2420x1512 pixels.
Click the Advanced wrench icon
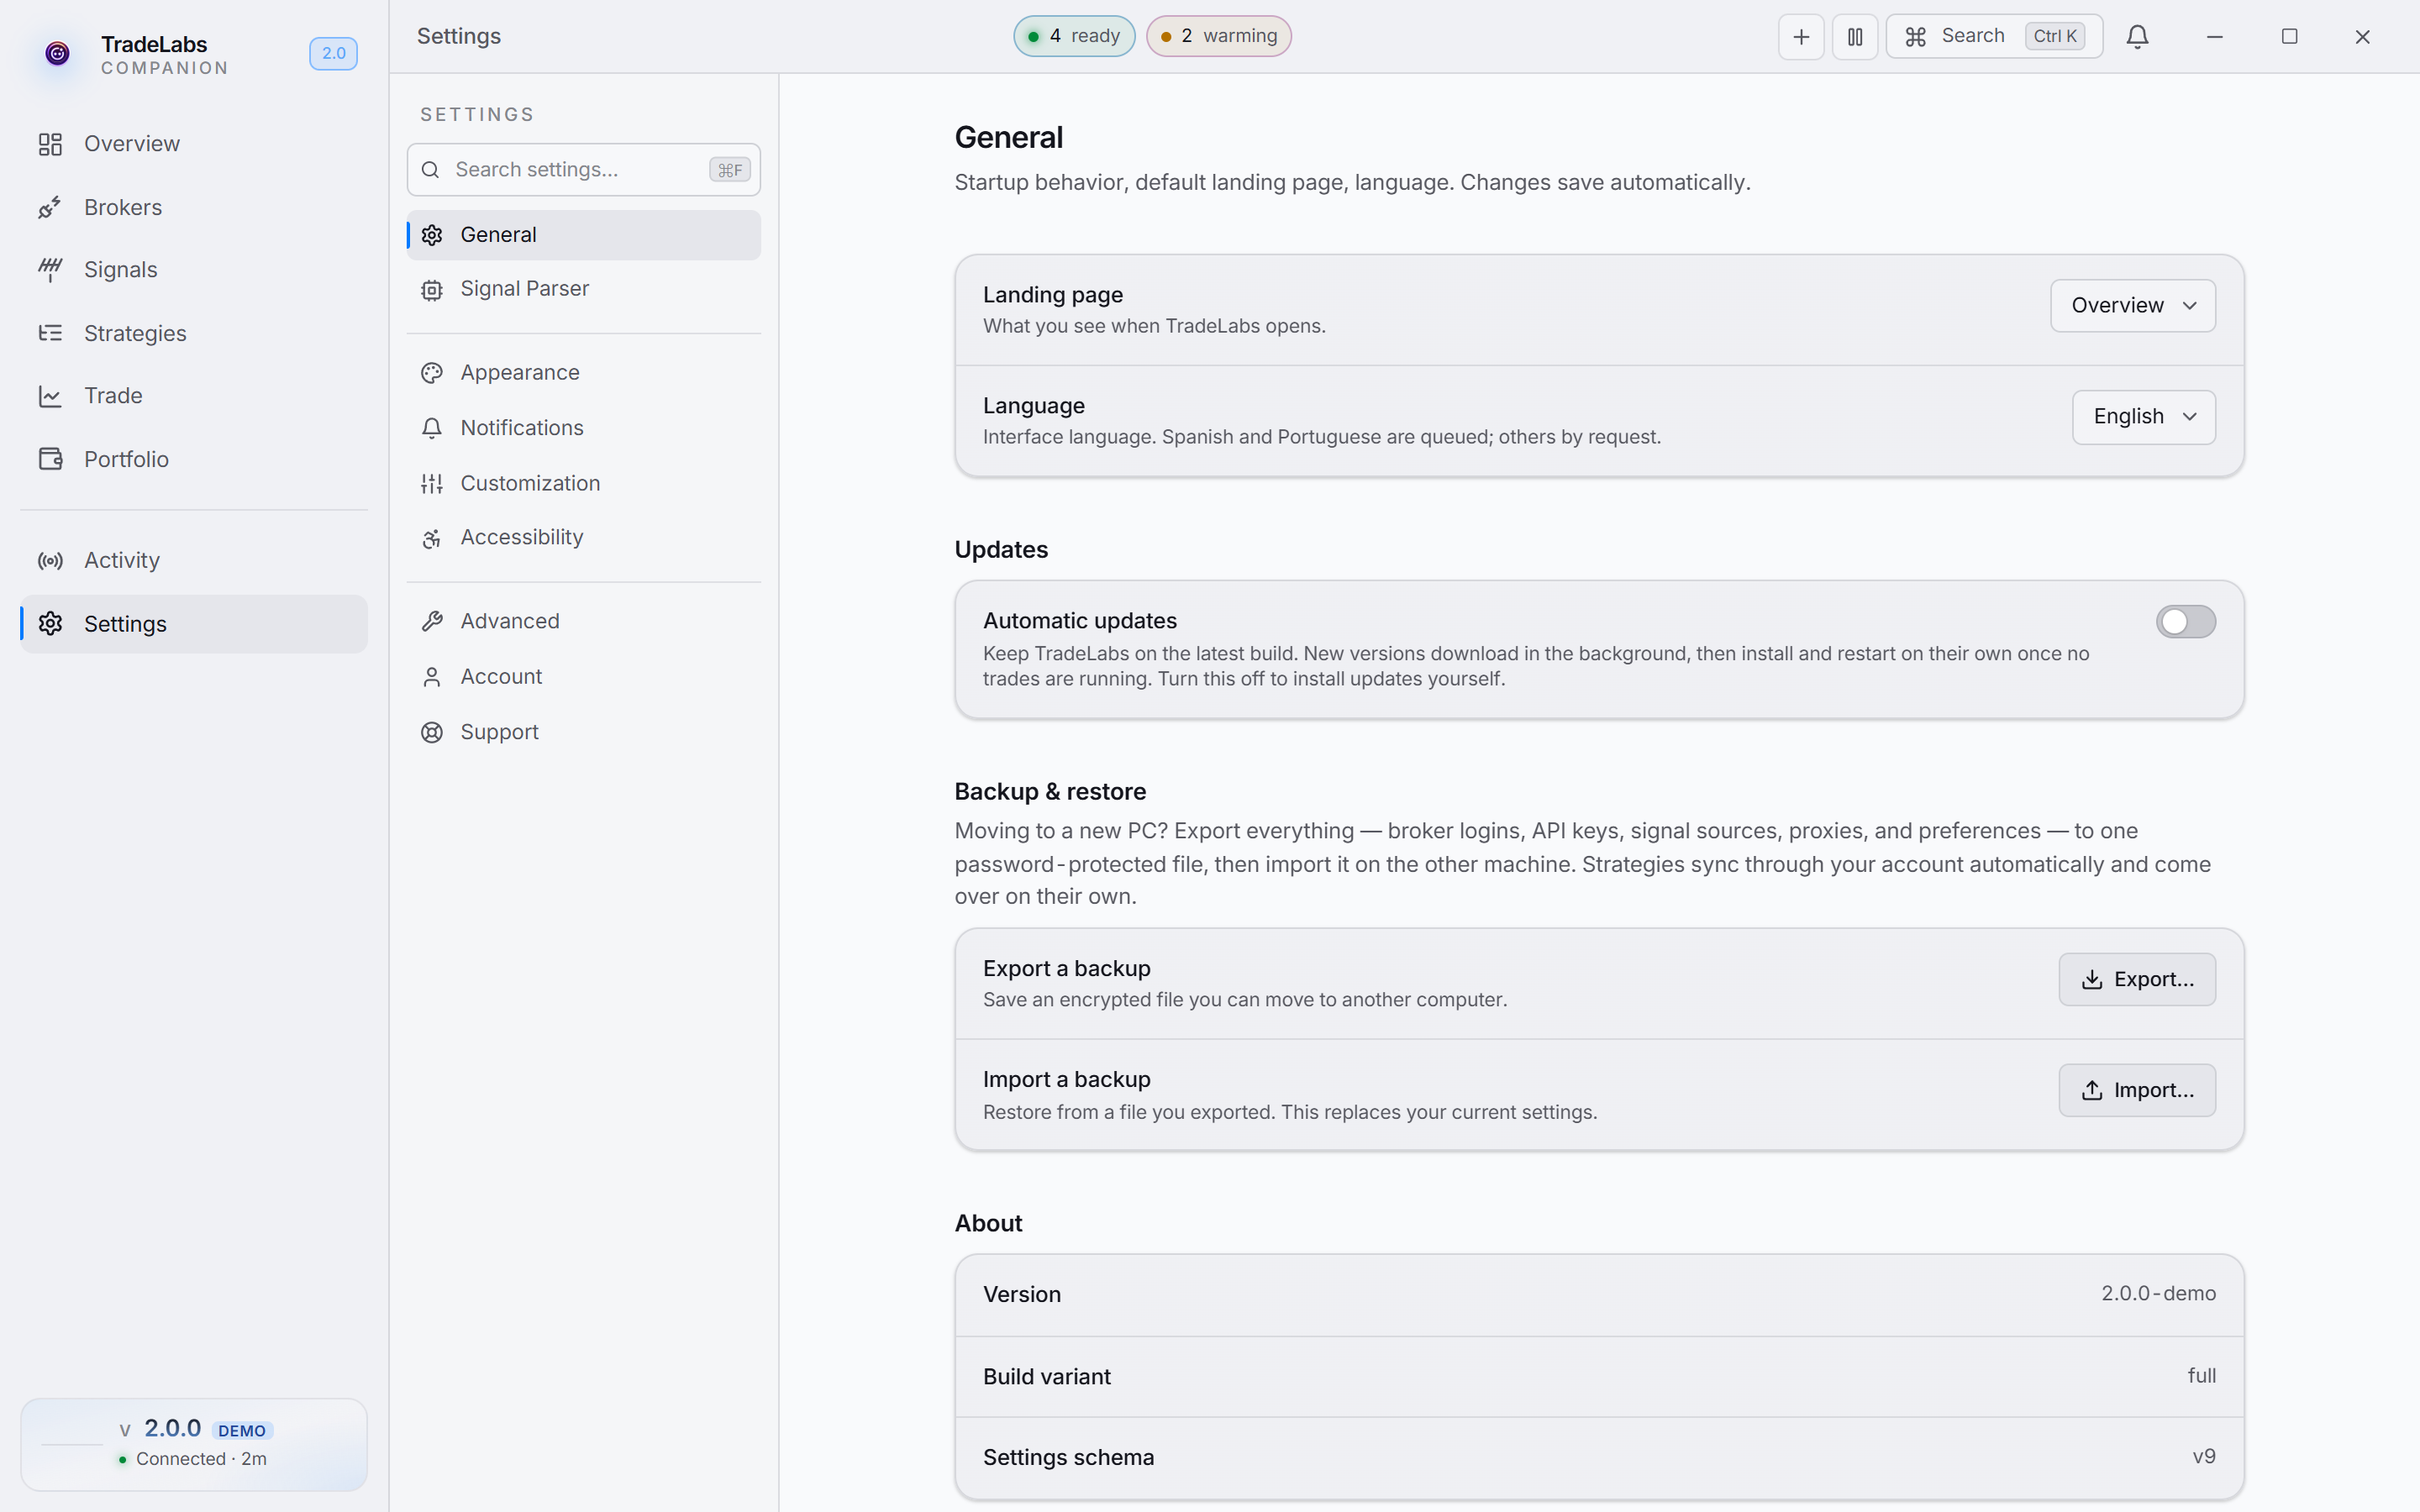point(432,621)
